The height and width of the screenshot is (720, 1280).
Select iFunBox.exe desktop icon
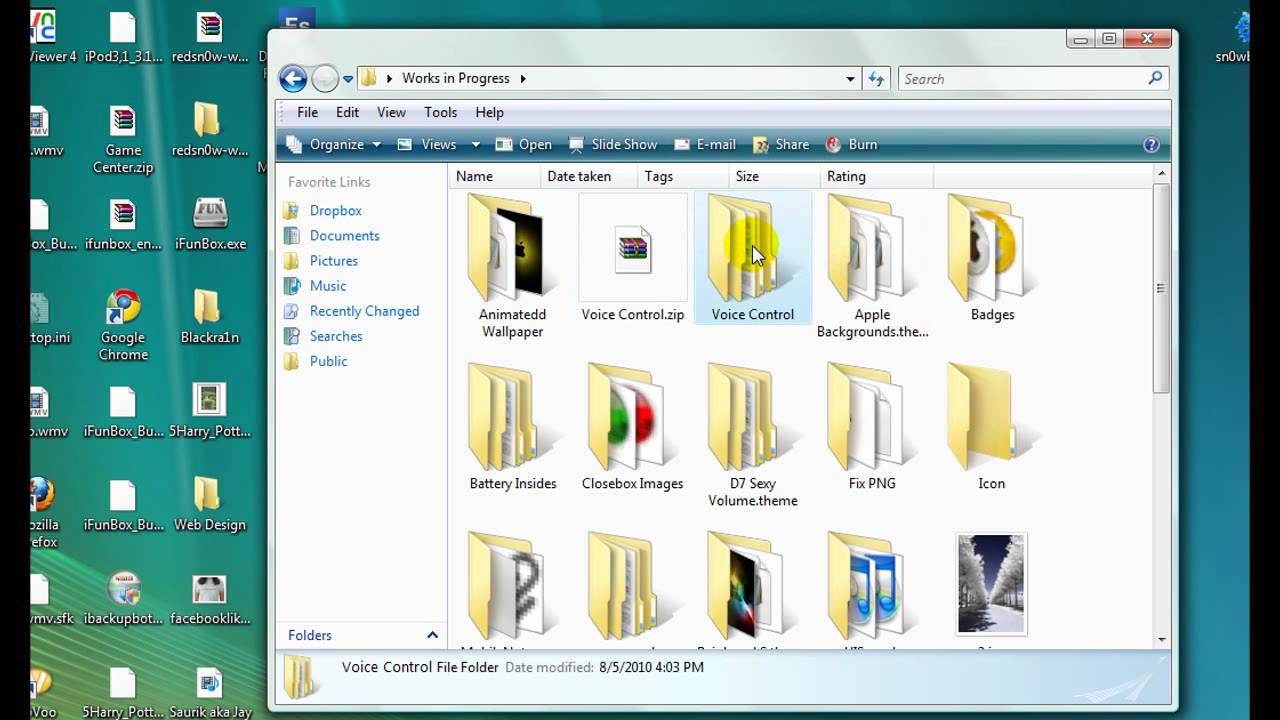click(x=210, y=223)
